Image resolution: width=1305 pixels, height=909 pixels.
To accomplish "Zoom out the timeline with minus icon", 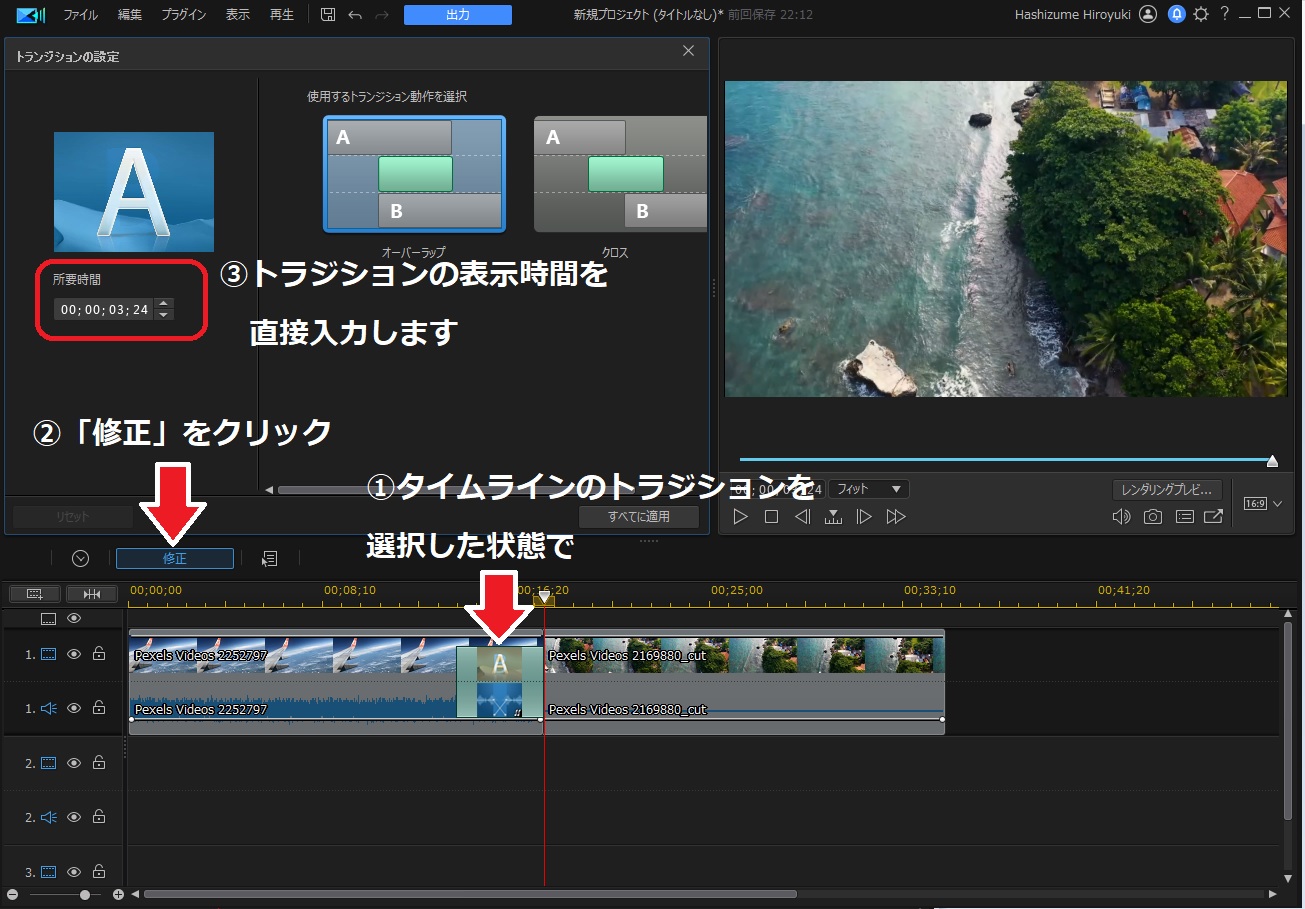I will pyautogui.click(x=12, y=894).
